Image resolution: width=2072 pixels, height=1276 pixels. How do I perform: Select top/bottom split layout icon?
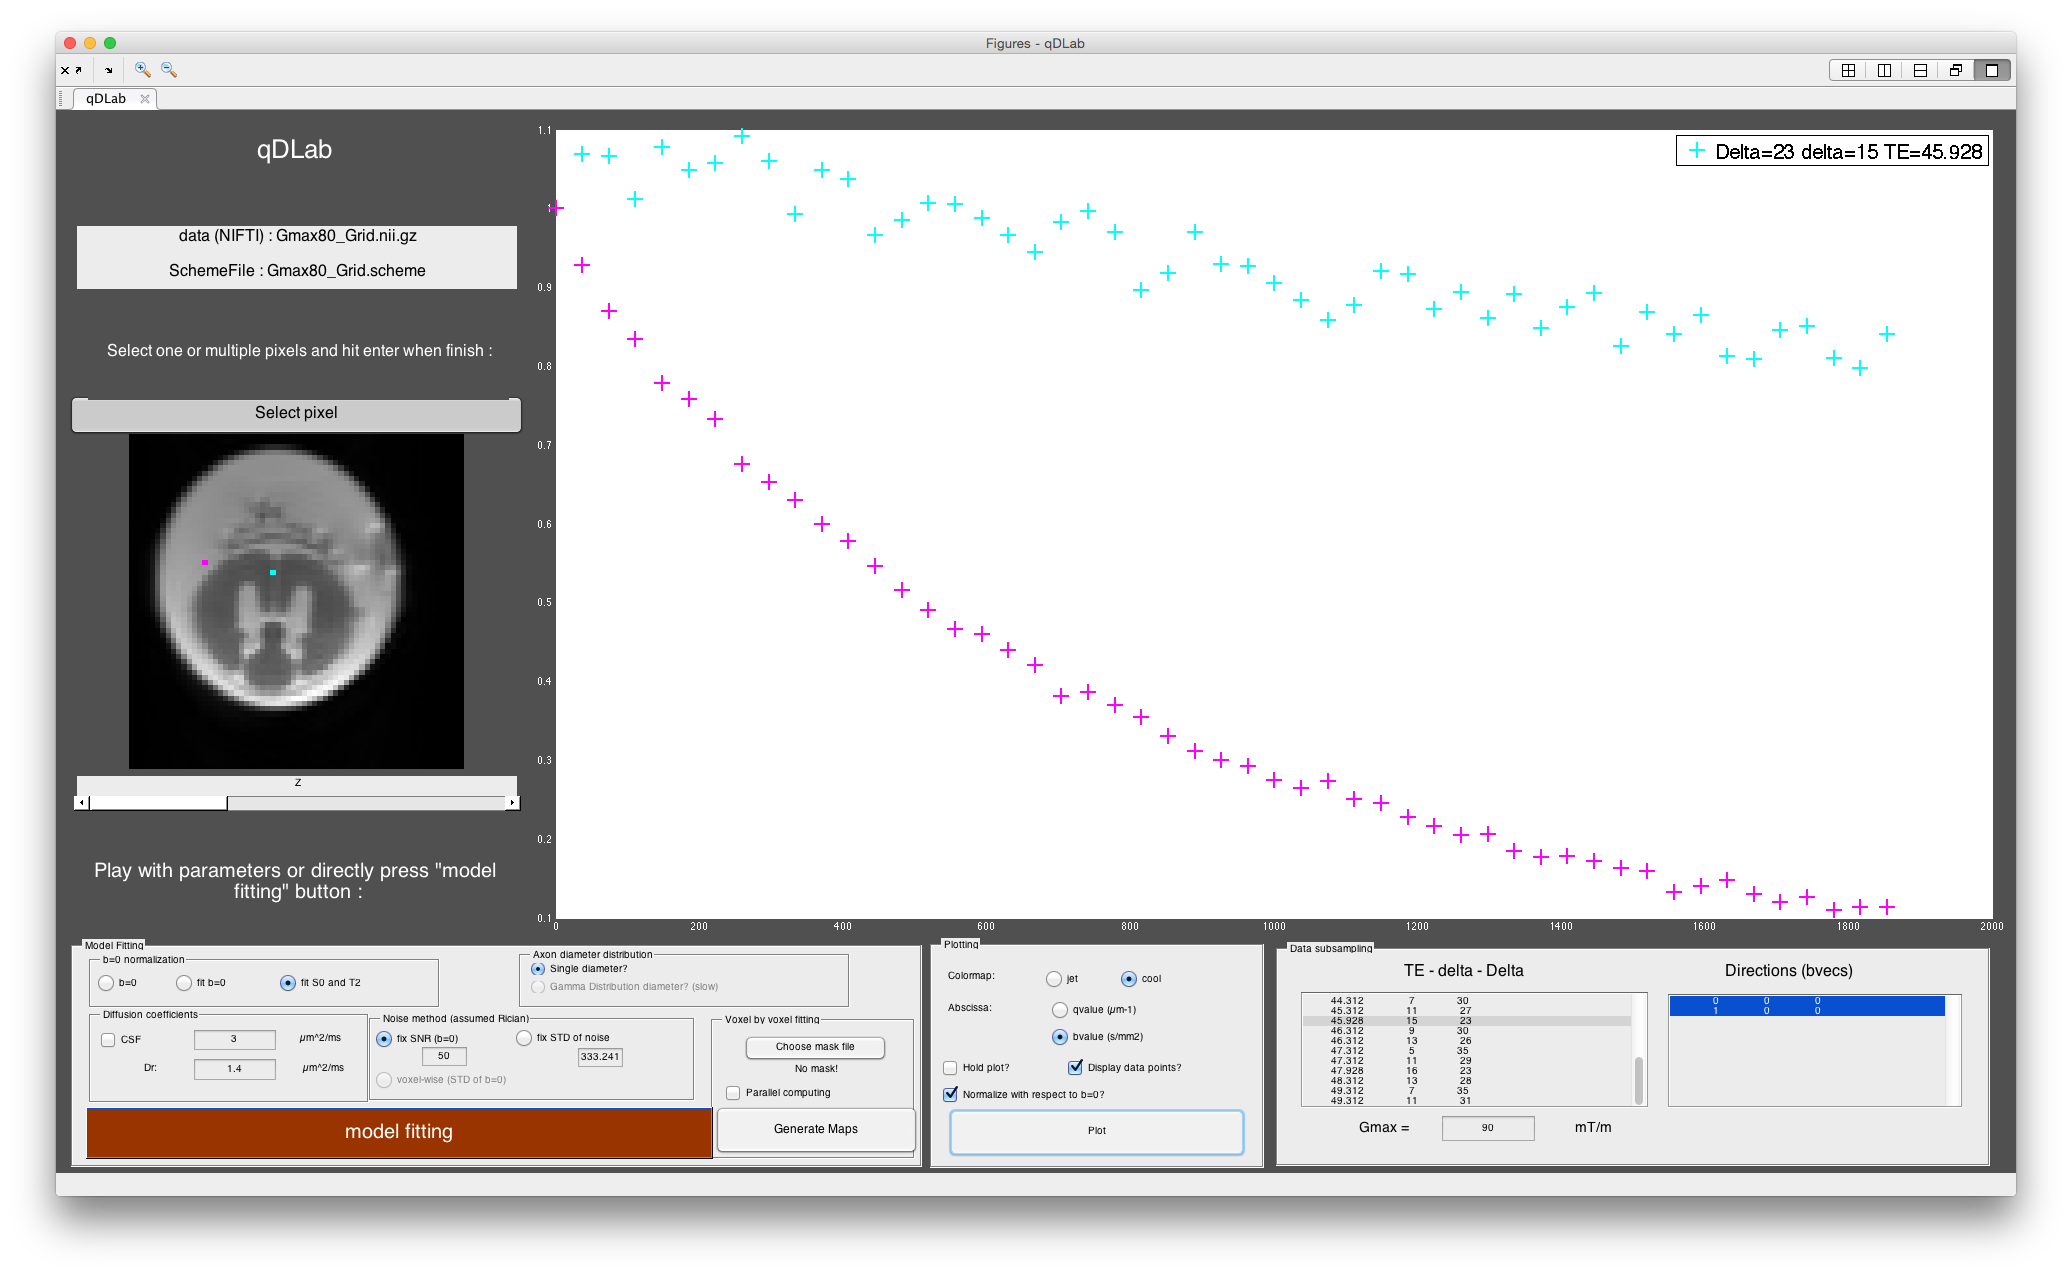click(1920, 70)
